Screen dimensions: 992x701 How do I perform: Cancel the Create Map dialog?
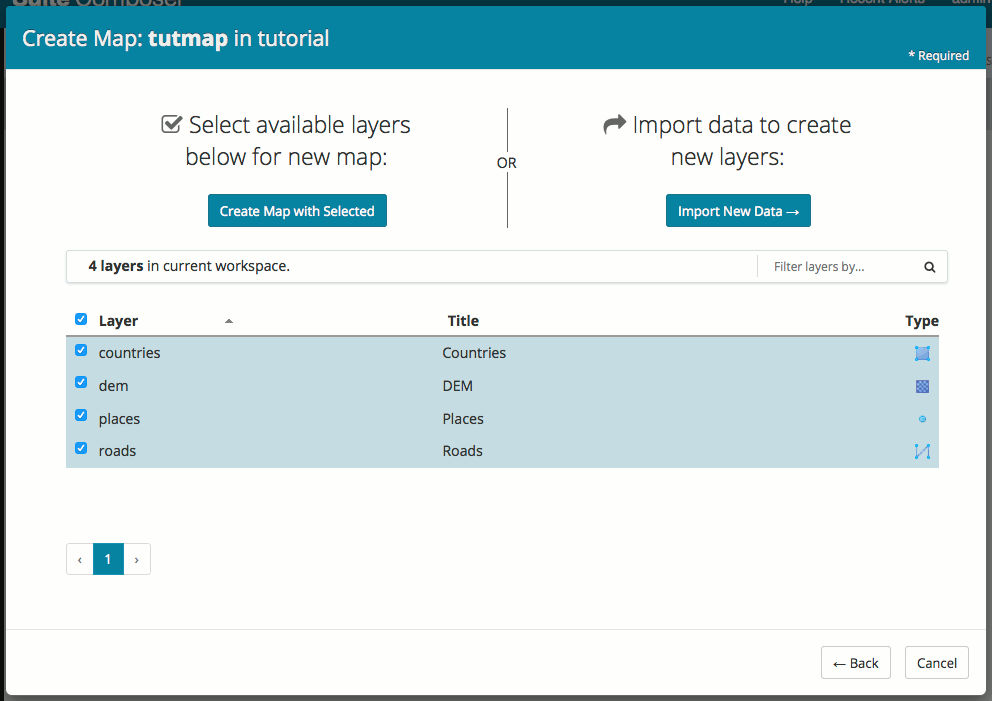[937, 663]
